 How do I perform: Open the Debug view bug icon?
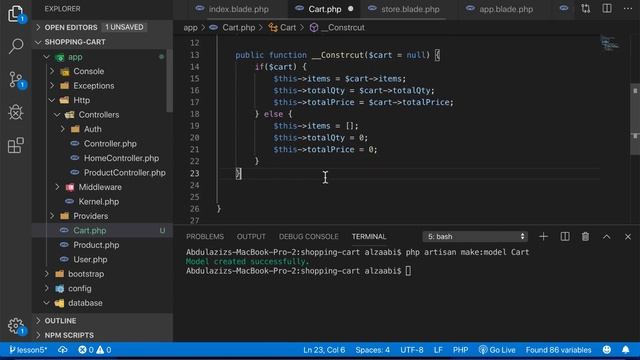coord(16,112)
